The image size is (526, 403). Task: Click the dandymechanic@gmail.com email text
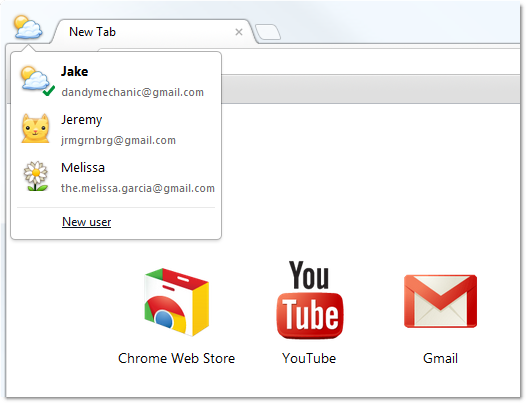tap(133, 92)
